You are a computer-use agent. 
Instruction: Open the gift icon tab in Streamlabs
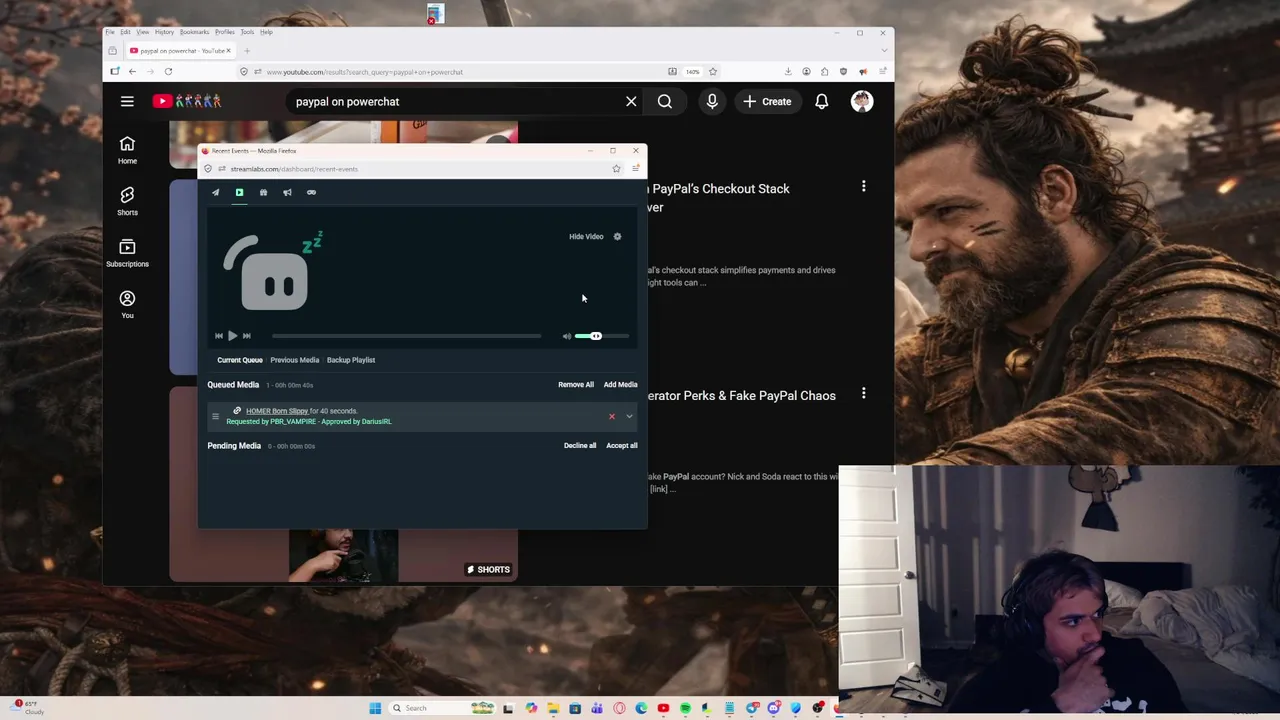coord(263,192)
